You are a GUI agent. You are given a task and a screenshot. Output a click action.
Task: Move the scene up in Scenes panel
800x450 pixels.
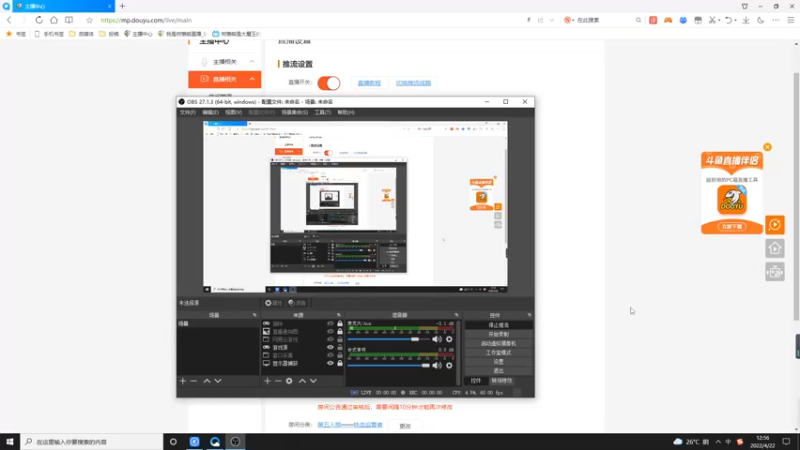[x=207, y=381]
